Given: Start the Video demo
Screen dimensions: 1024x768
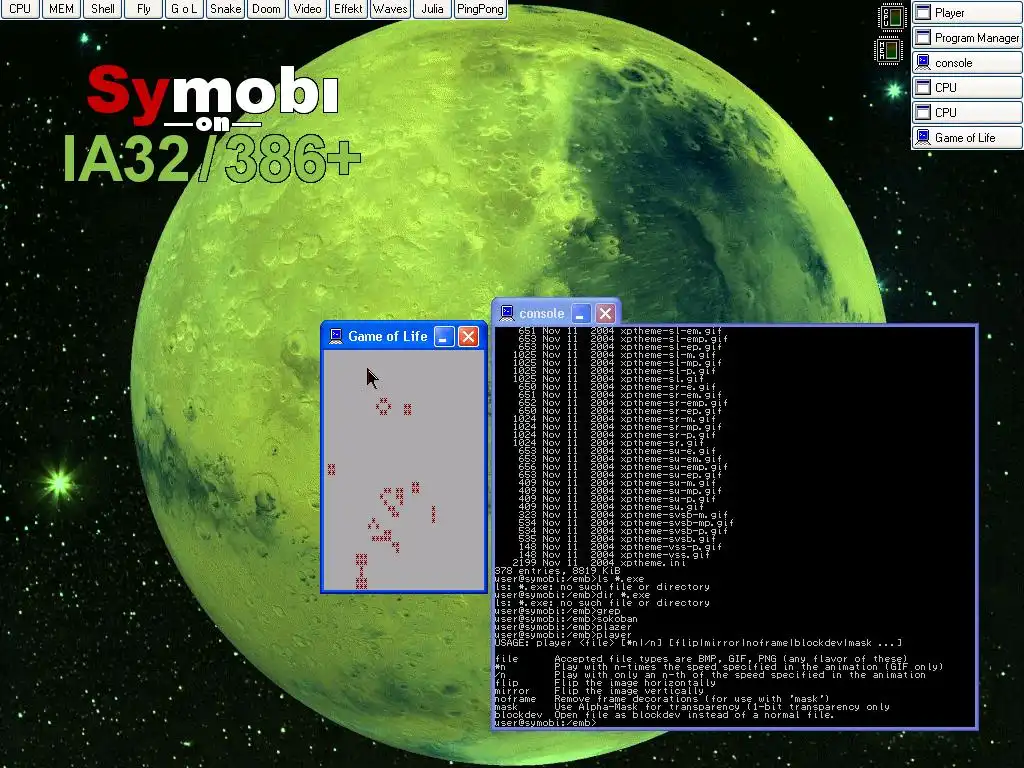Looking at the screenshot, I should coord(307,9).
